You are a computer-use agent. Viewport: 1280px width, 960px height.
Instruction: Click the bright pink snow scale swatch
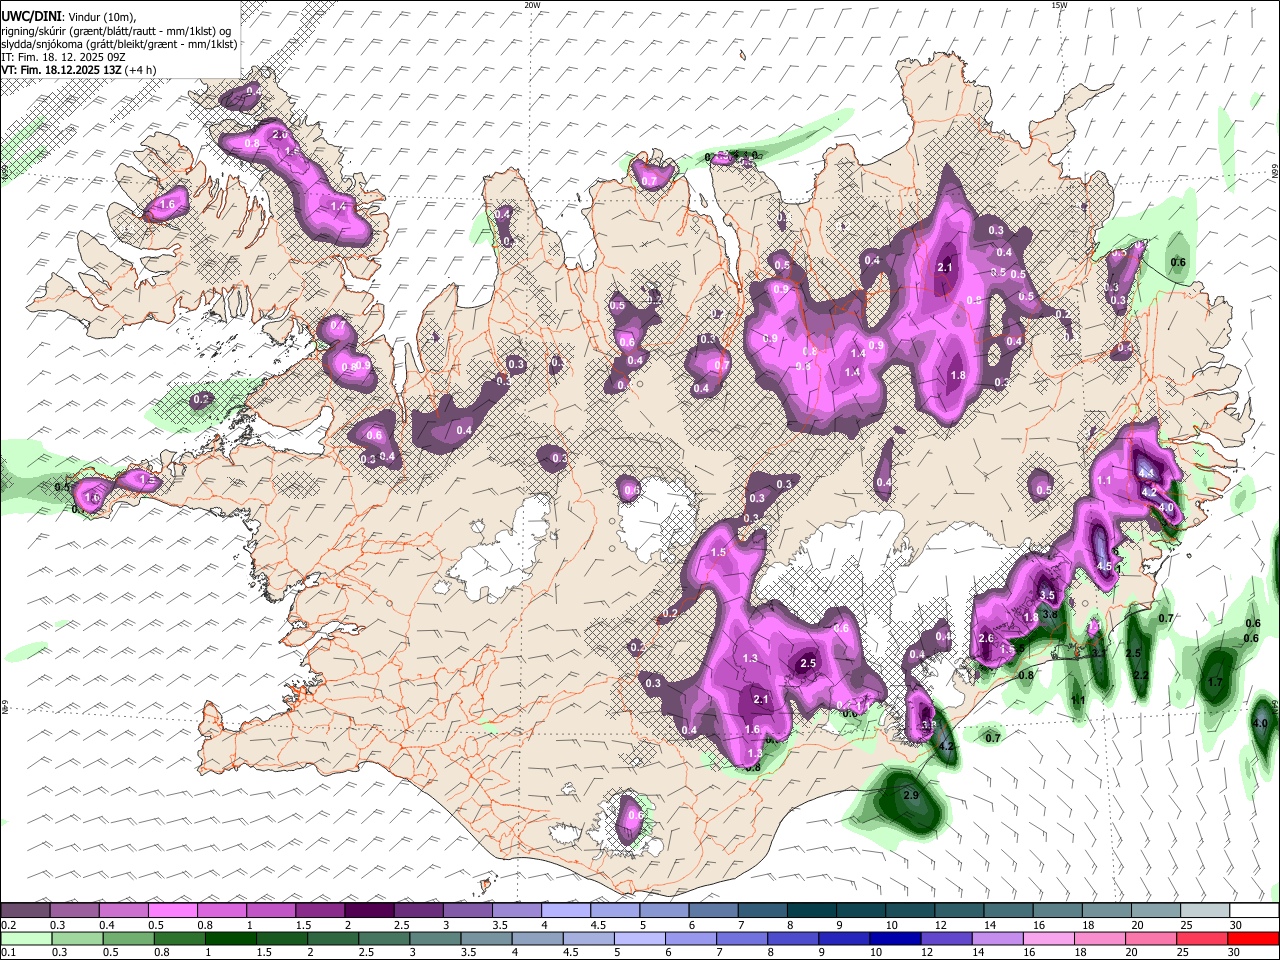[x=173, y=910]
